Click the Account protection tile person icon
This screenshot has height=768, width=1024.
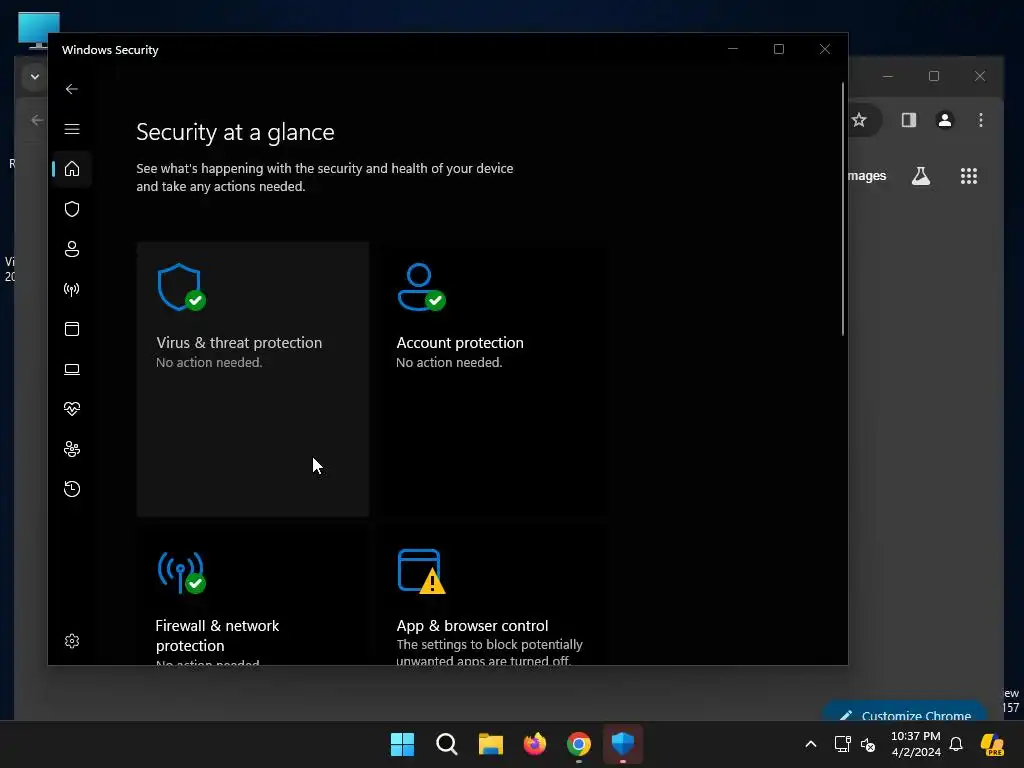[421, 287]
